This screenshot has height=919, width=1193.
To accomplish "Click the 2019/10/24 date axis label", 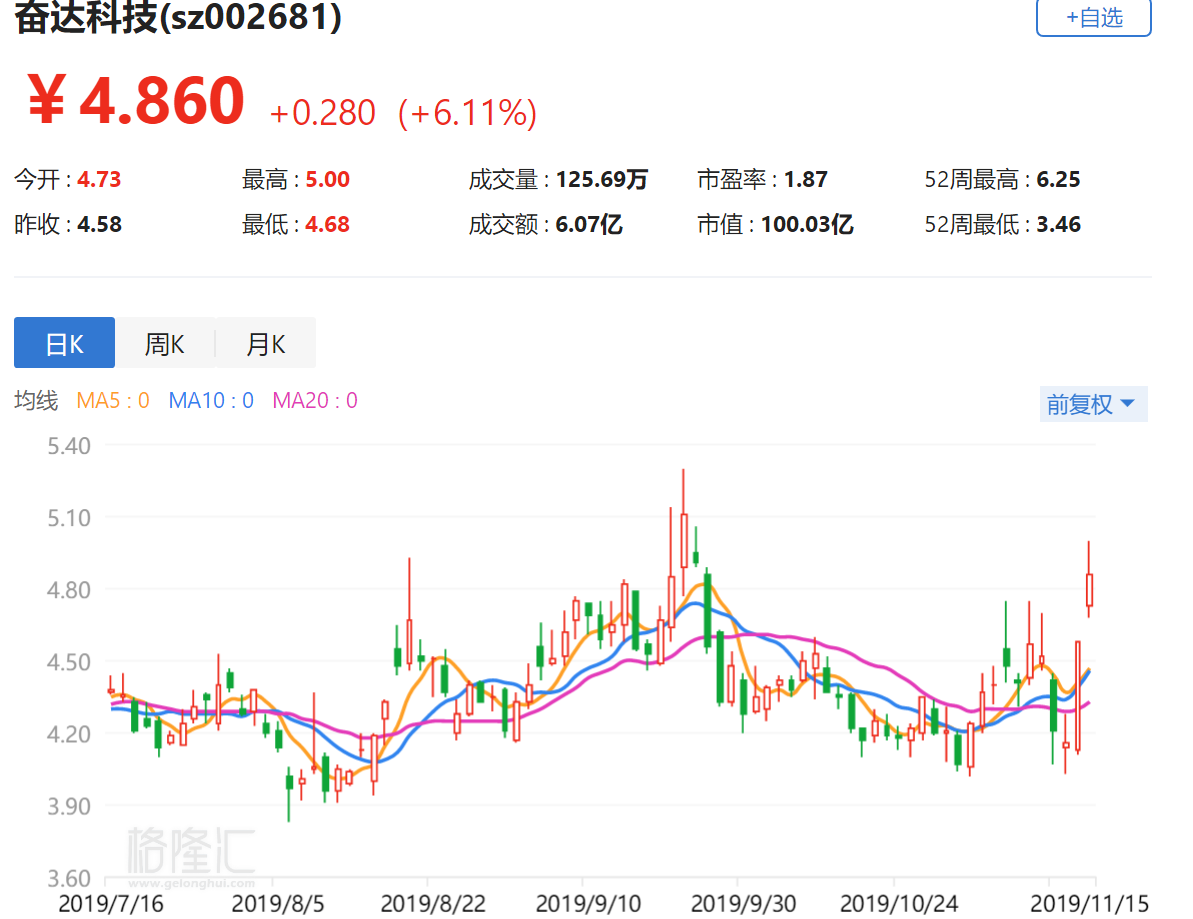I will tap(899, 904).
